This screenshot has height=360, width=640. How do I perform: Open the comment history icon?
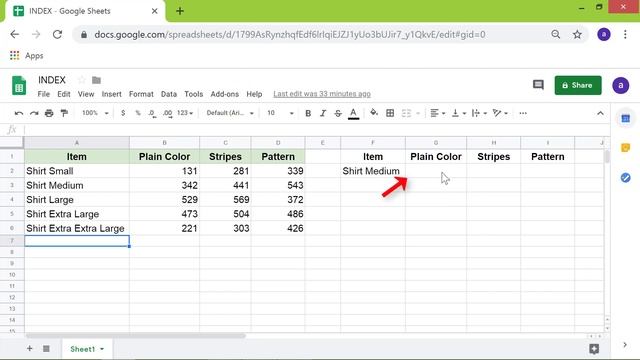(x=538, y=85)
